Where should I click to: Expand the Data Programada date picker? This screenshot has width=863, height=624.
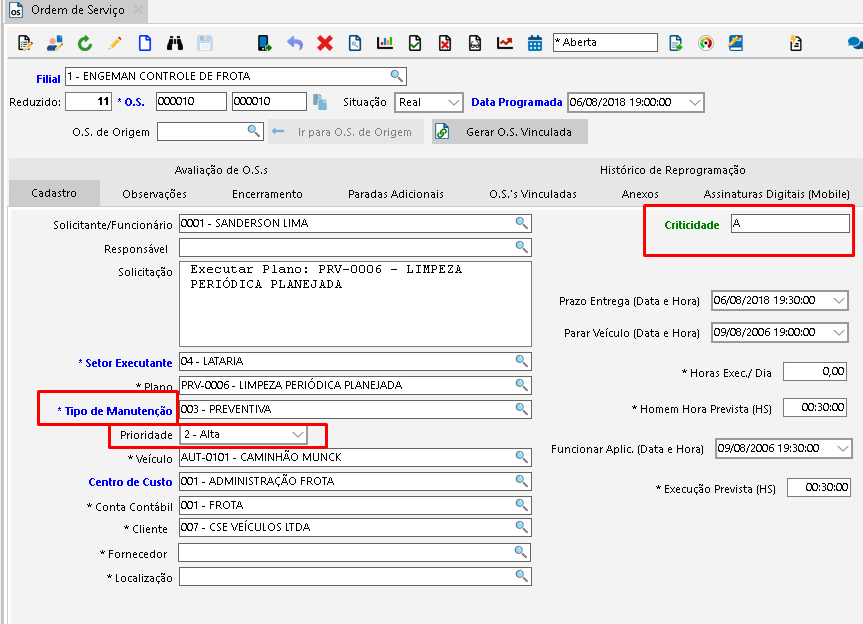click(x=695, y=102)
